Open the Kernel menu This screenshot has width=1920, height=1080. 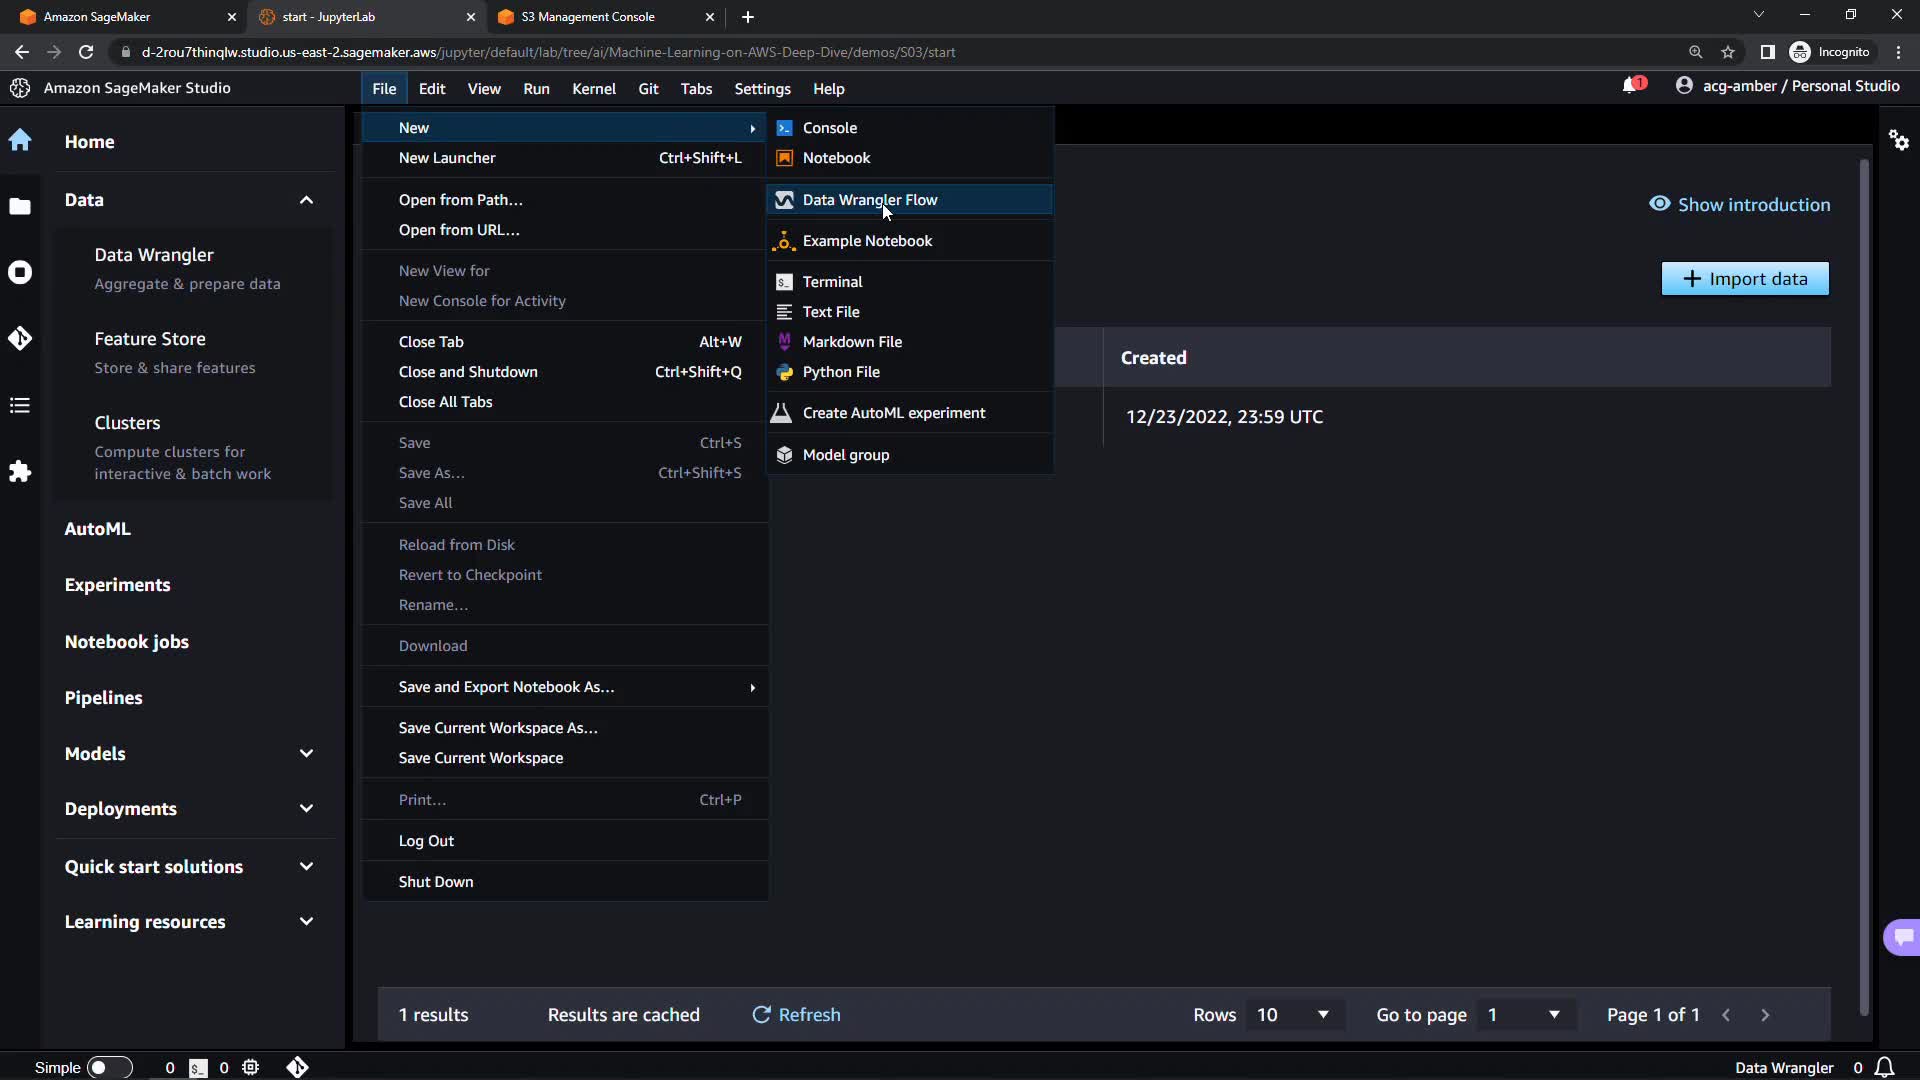point(593,89)
